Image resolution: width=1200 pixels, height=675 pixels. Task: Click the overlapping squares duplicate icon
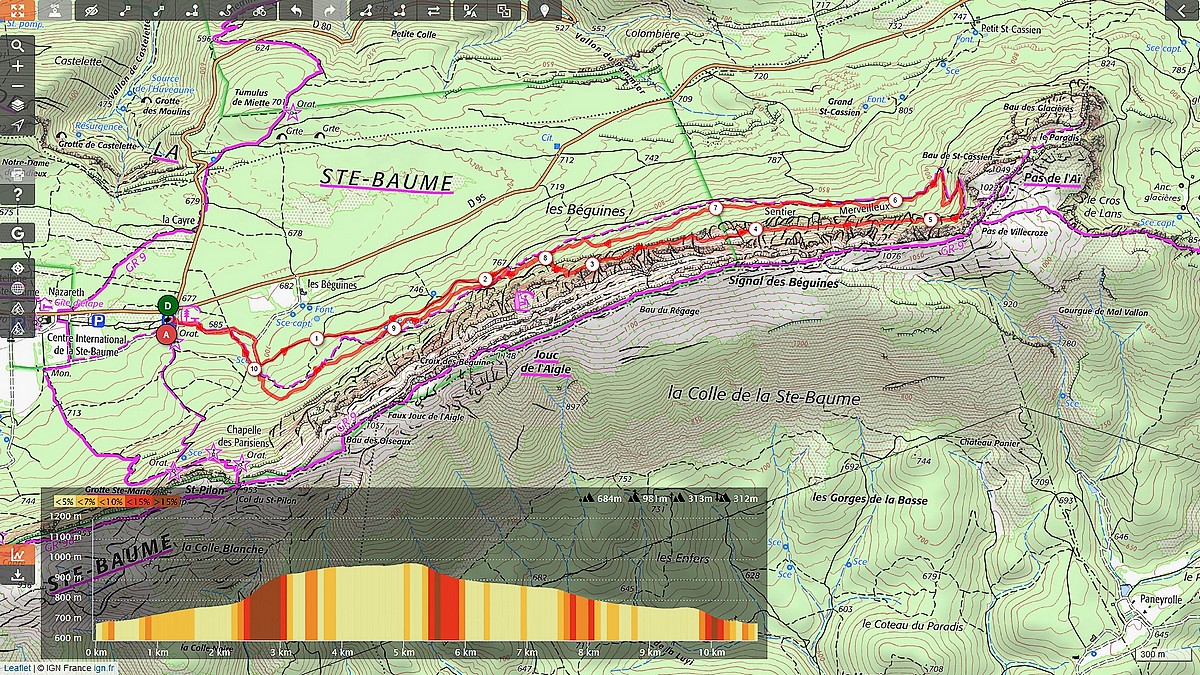click(502, 10)
